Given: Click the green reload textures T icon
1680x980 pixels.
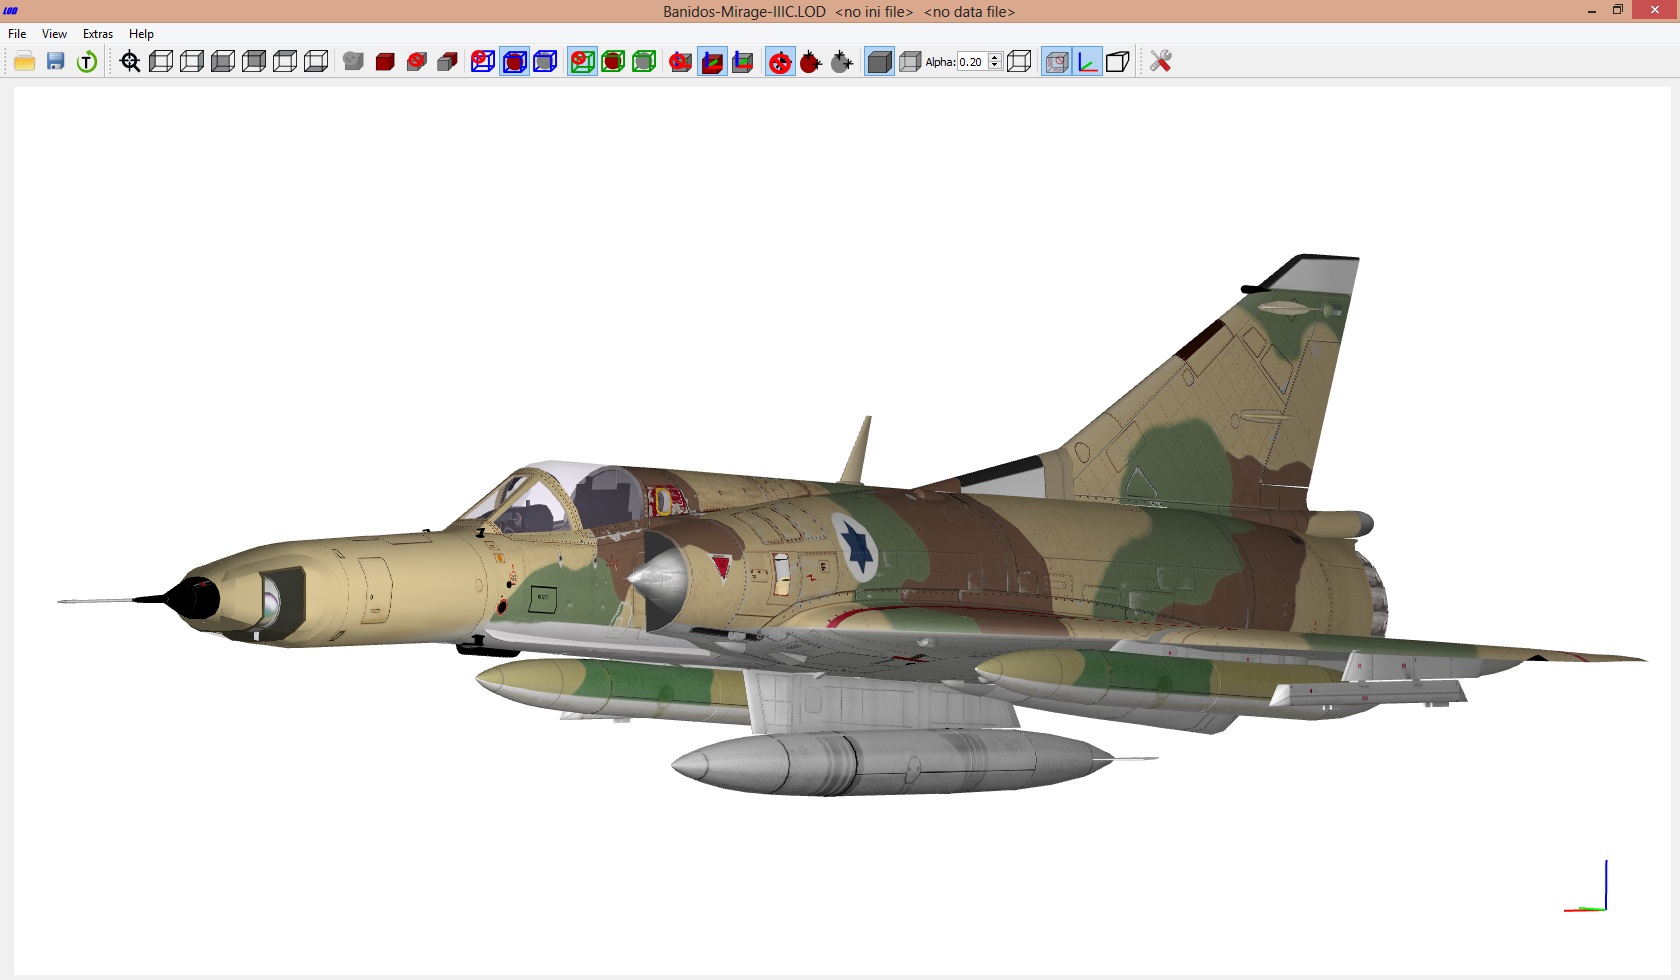Looking at the screenshot, I should [87, 62].
